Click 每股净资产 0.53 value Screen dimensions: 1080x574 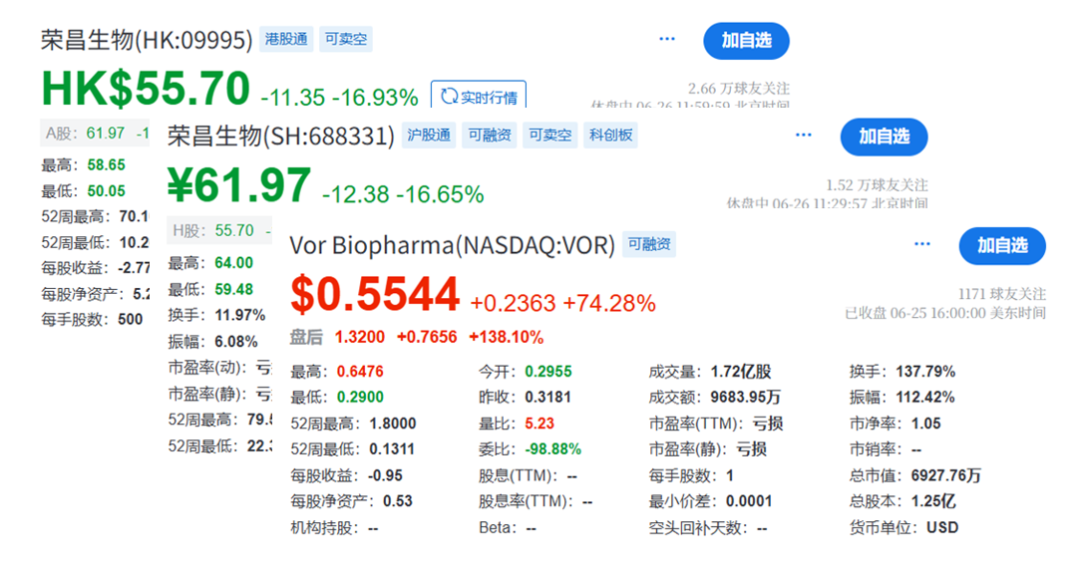pos(397,501)
